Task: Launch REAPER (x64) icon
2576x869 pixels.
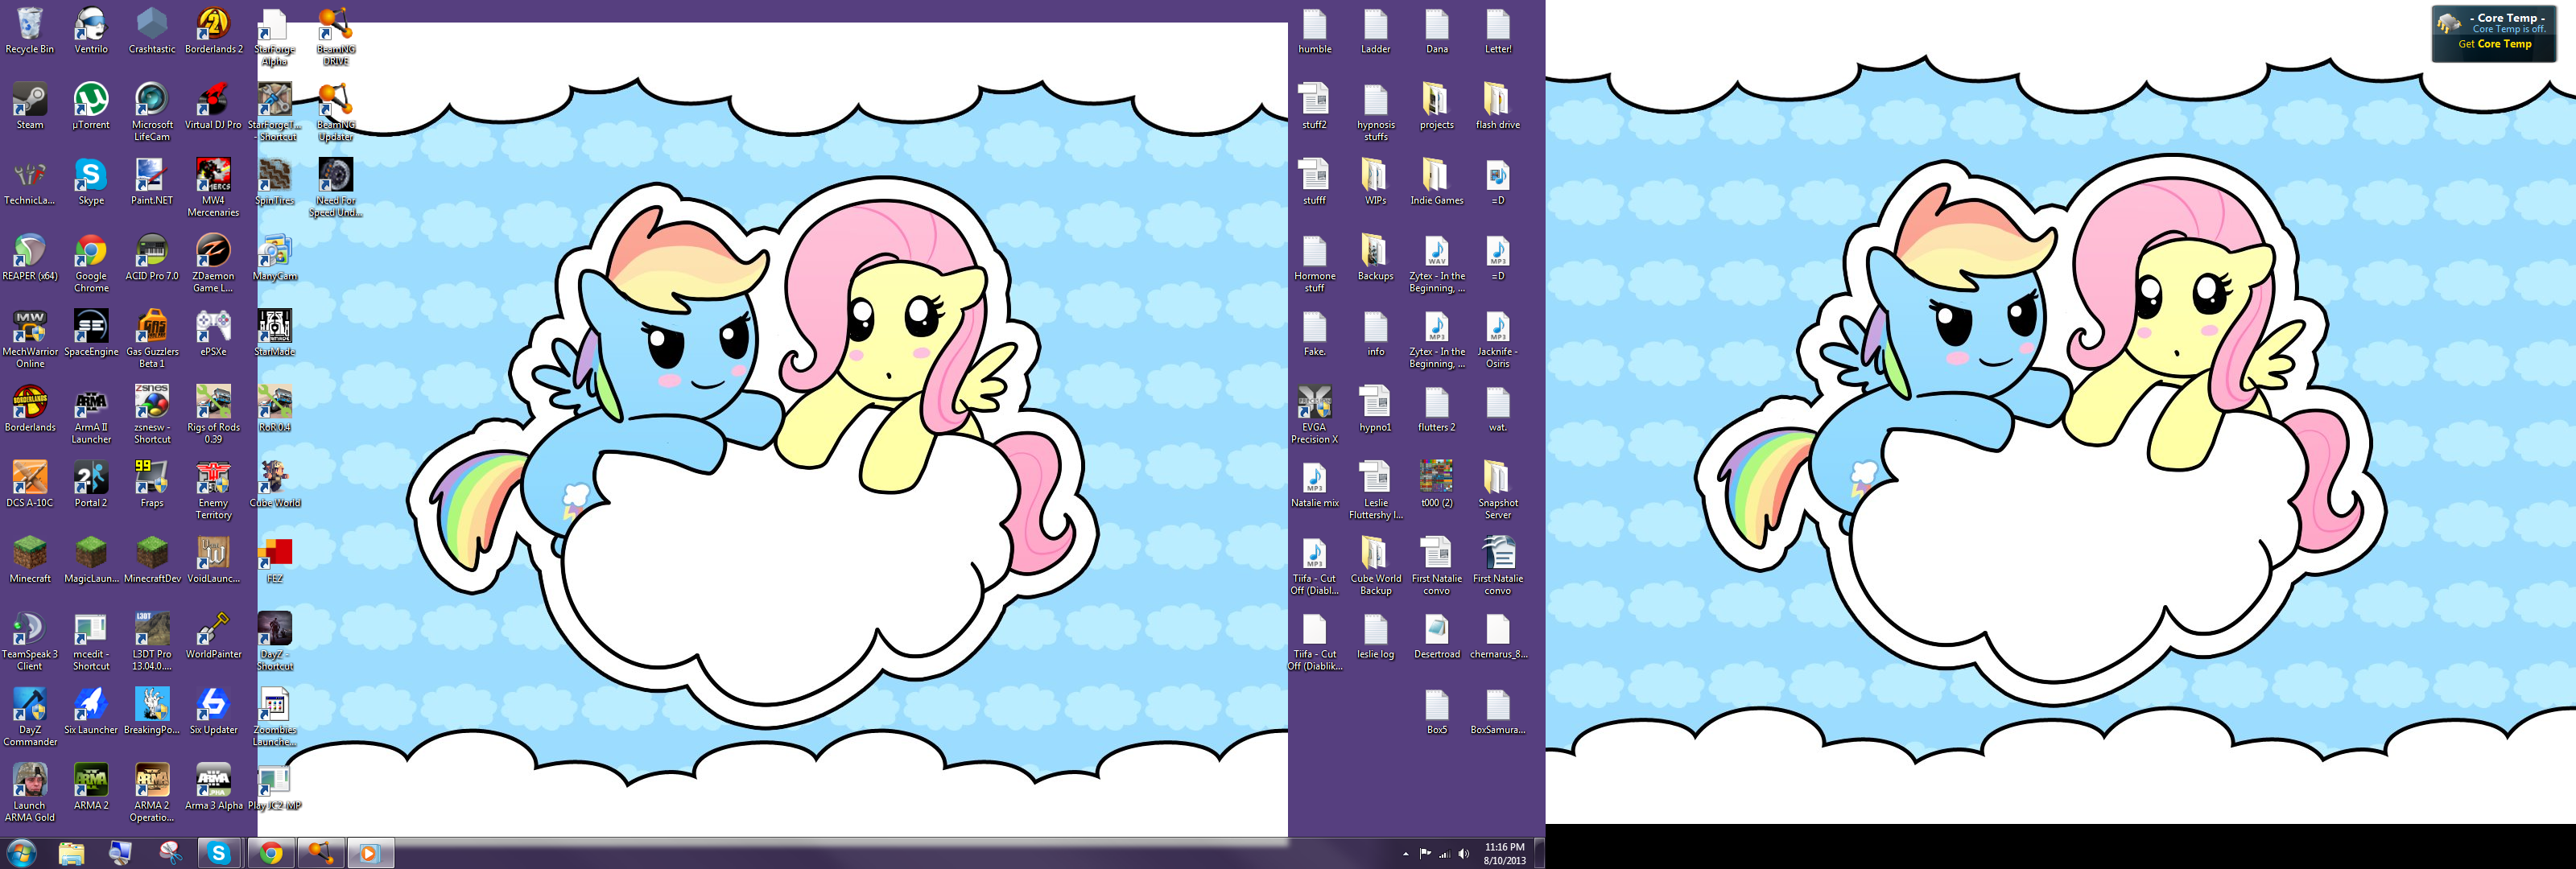Action: [30, 258]
